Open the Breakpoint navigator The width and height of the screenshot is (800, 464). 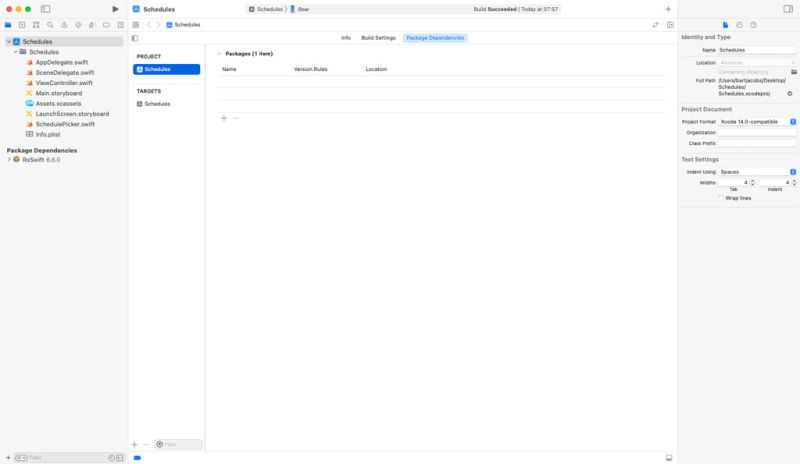click(106, 25)
